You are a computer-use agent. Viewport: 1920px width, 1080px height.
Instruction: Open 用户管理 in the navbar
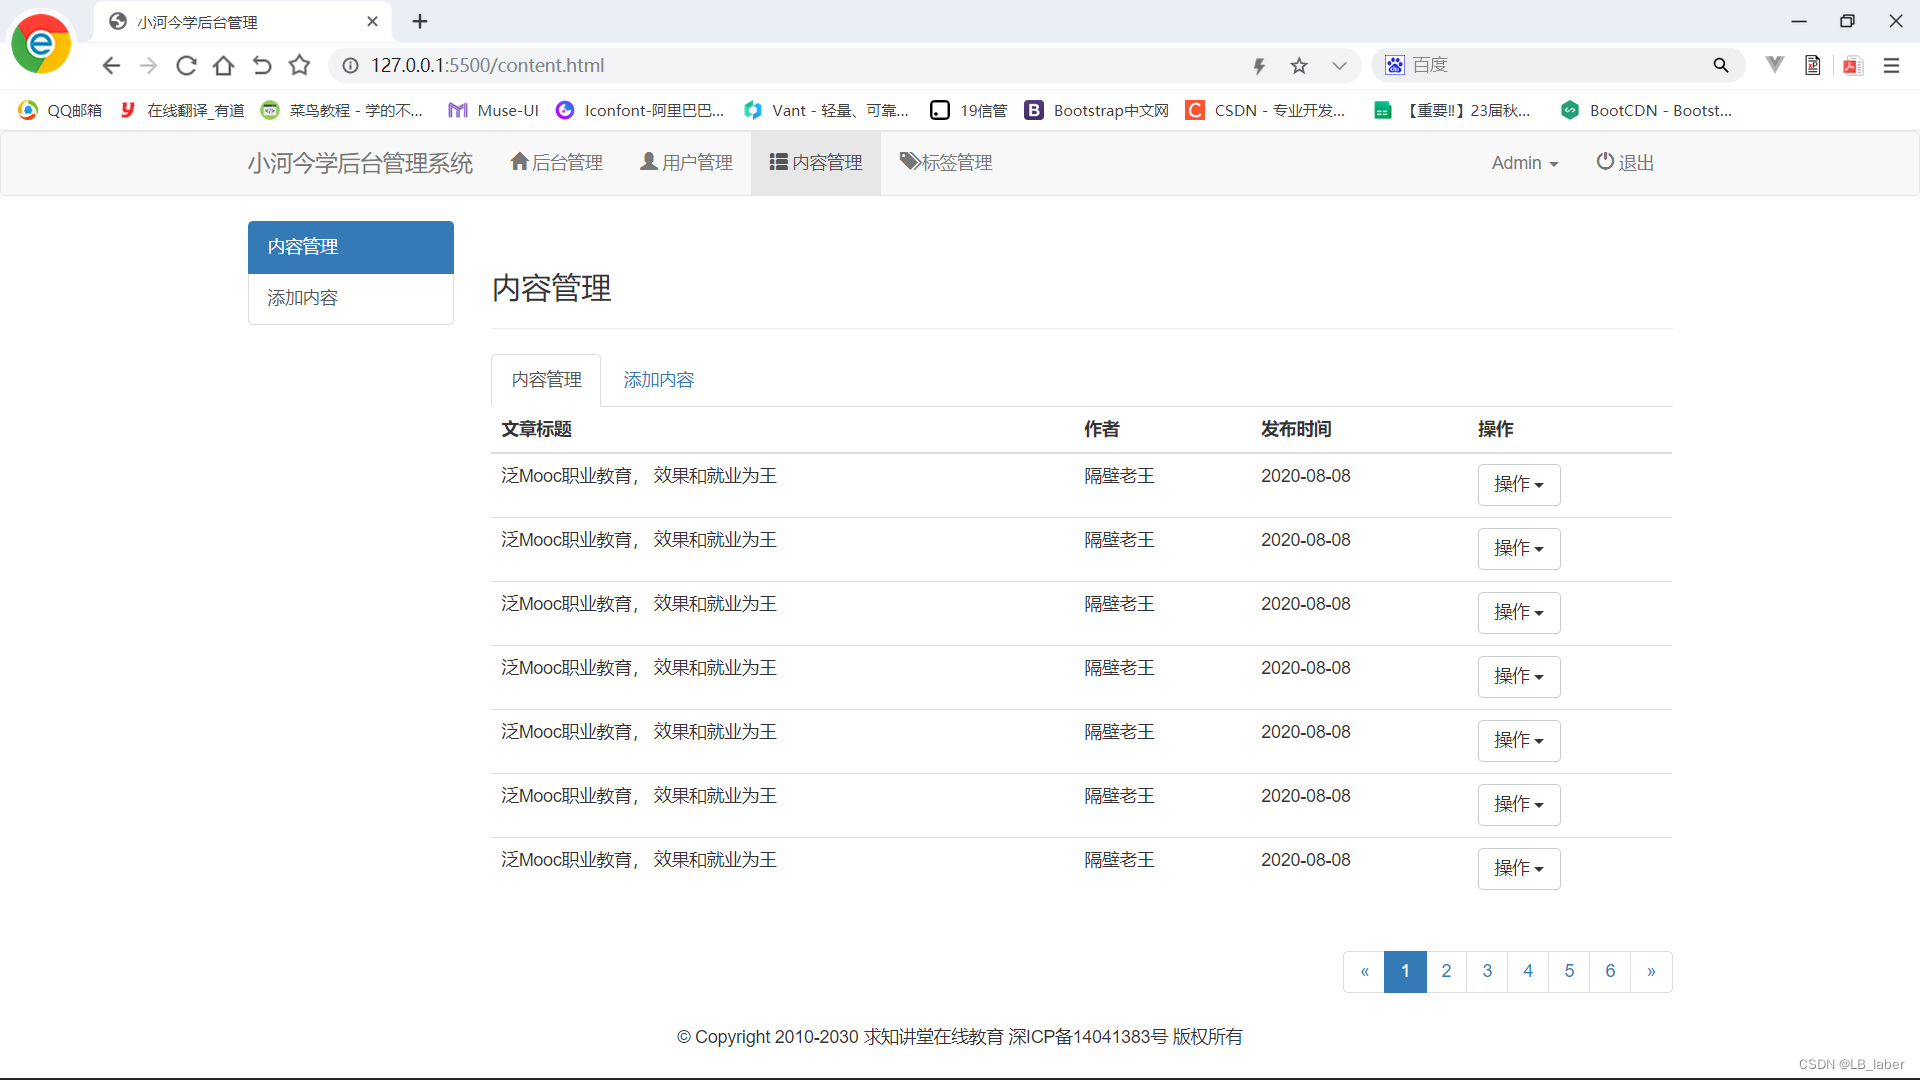[x=686, y=163]
